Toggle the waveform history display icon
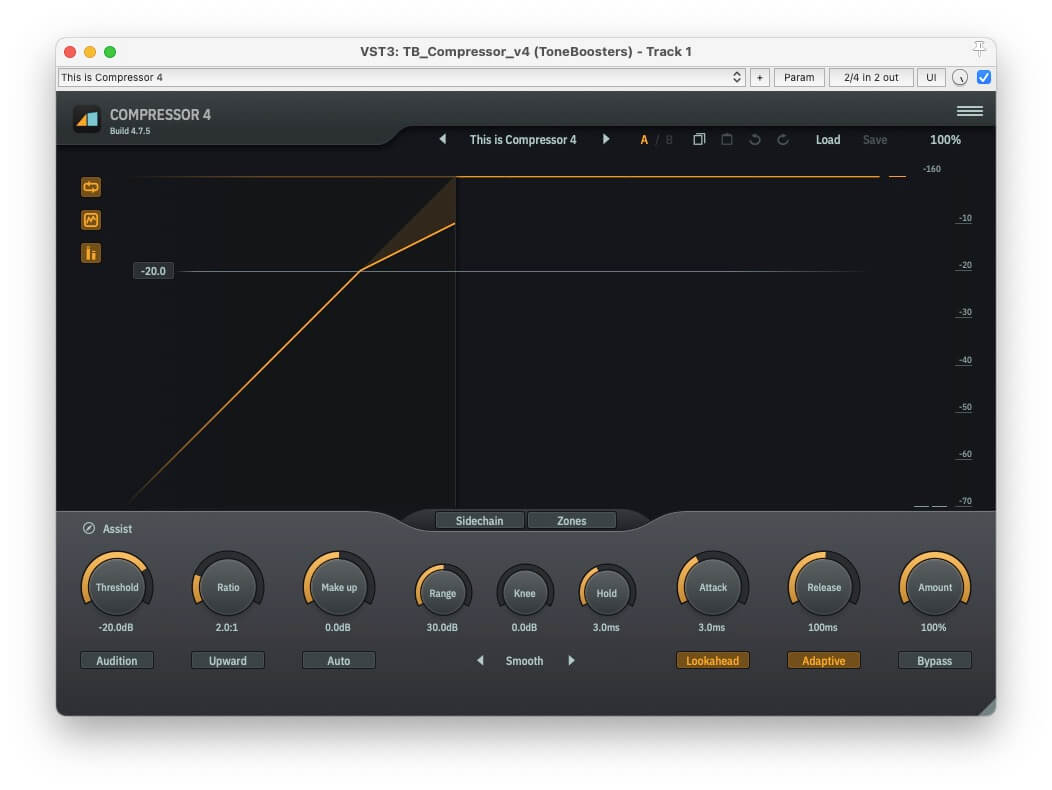The width and height of the screenshot is (1052, 790). point(91,220)
